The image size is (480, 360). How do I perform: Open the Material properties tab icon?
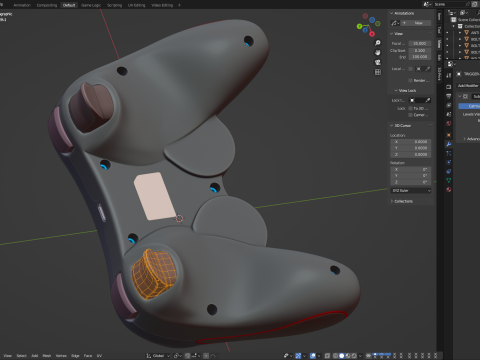449,190
